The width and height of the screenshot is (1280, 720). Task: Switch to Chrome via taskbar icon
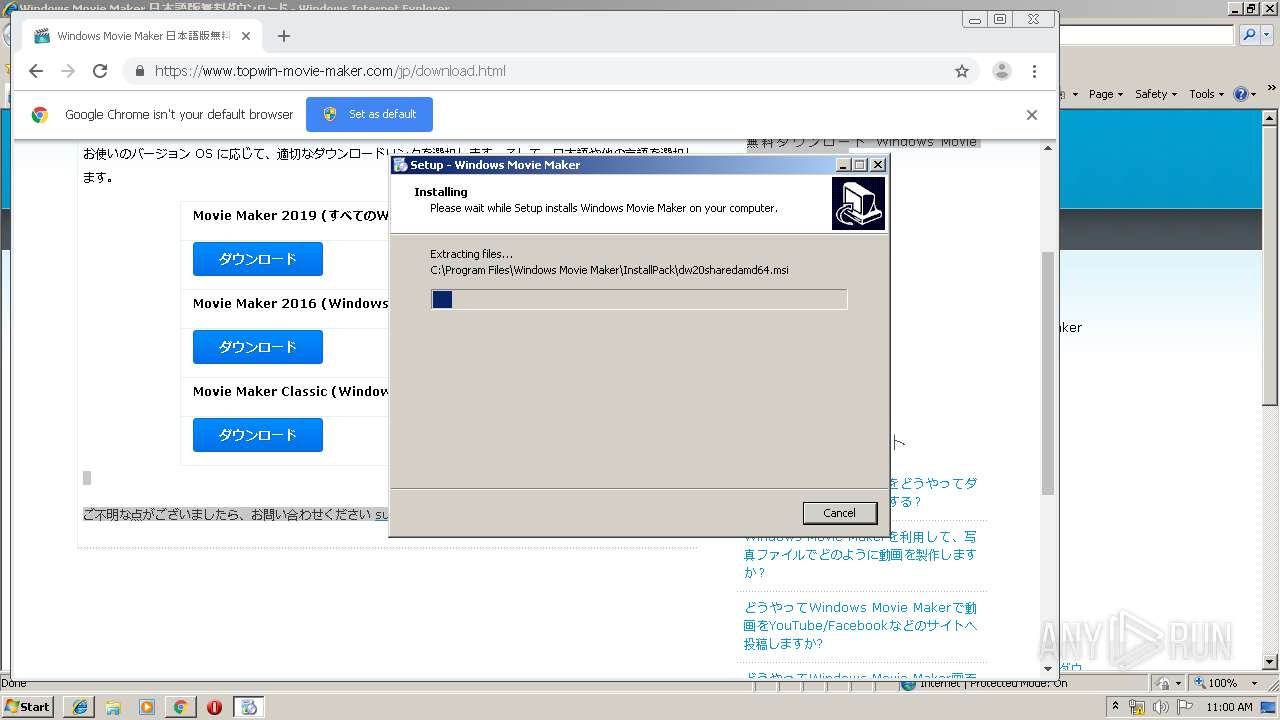(180, 707)
